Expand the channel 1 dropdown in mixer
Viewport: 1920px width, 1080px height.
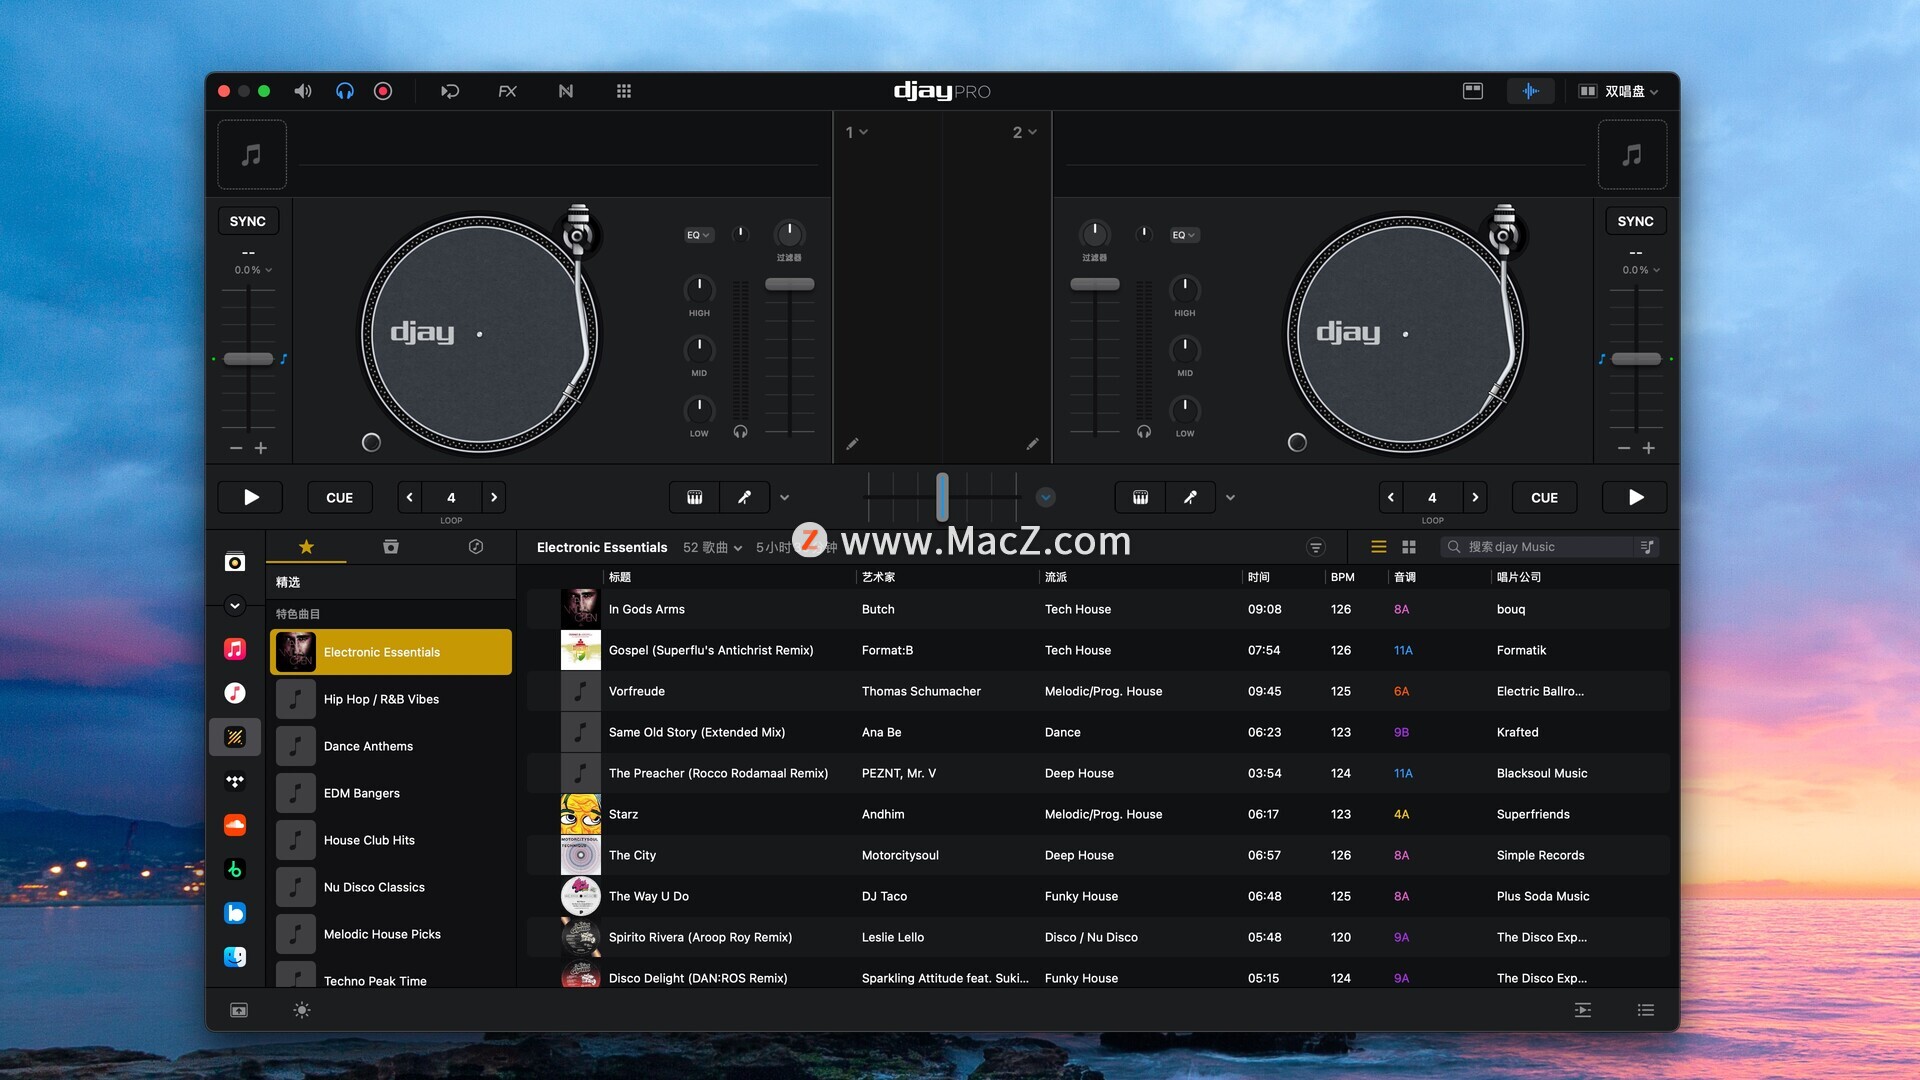(x=857, y=132)
